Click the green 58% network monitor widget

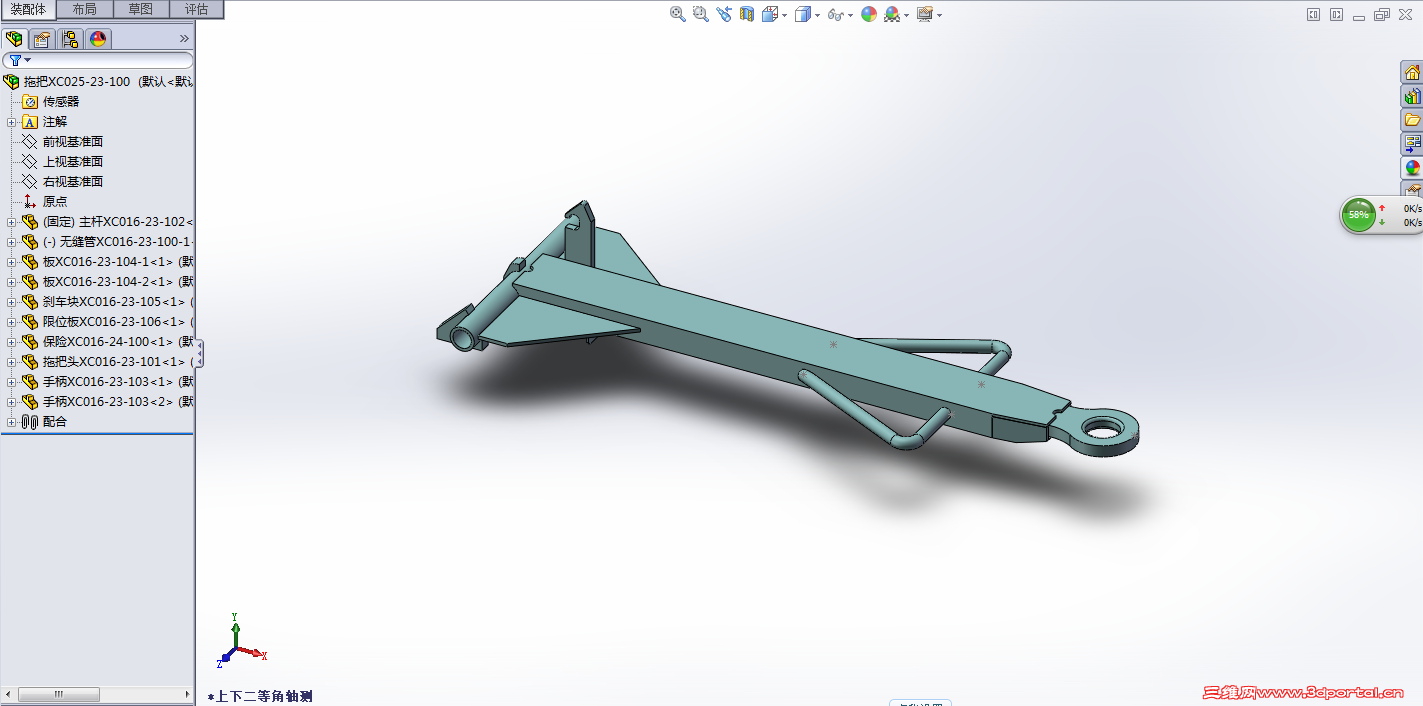pyautogui.click(x=1359, y=215)
